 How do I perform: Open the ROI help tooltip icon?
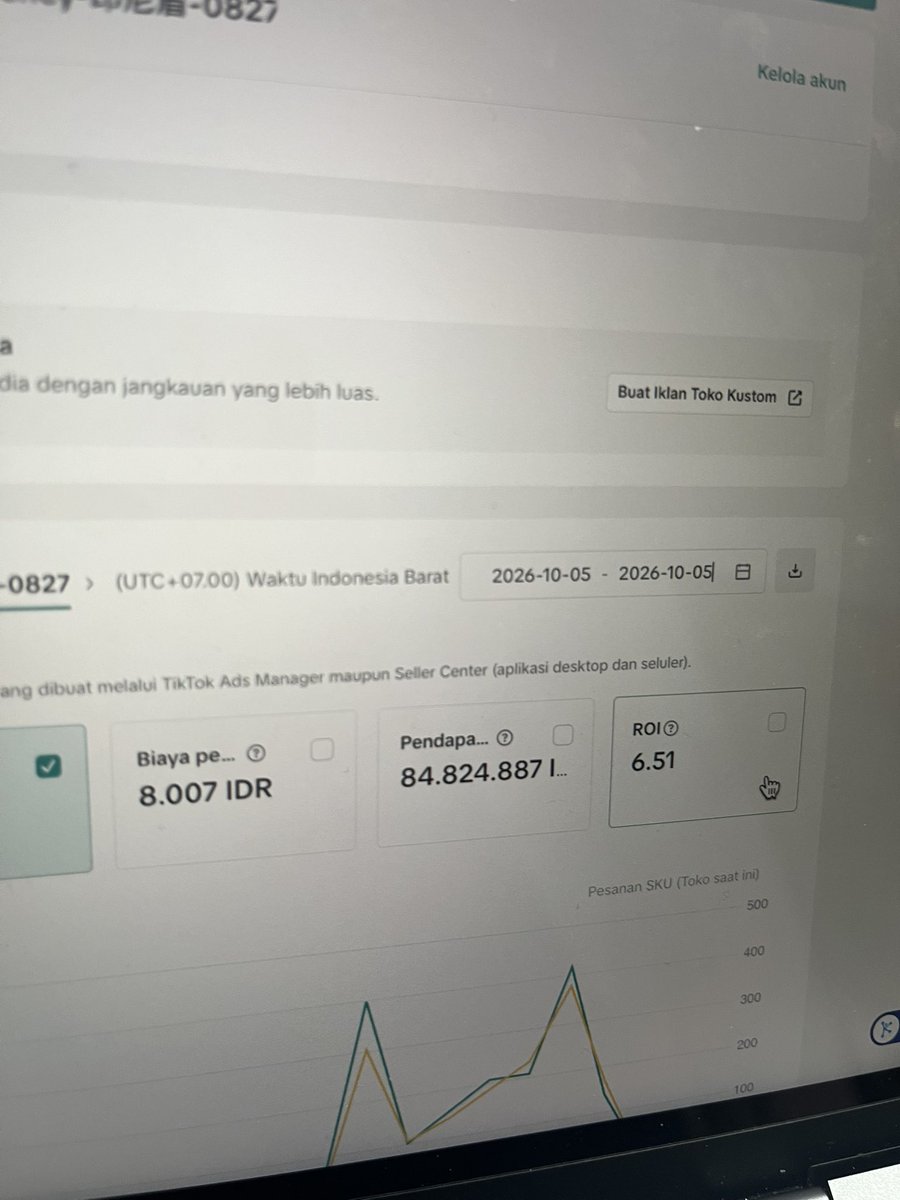pyautogui.click(x=672, y=728)
